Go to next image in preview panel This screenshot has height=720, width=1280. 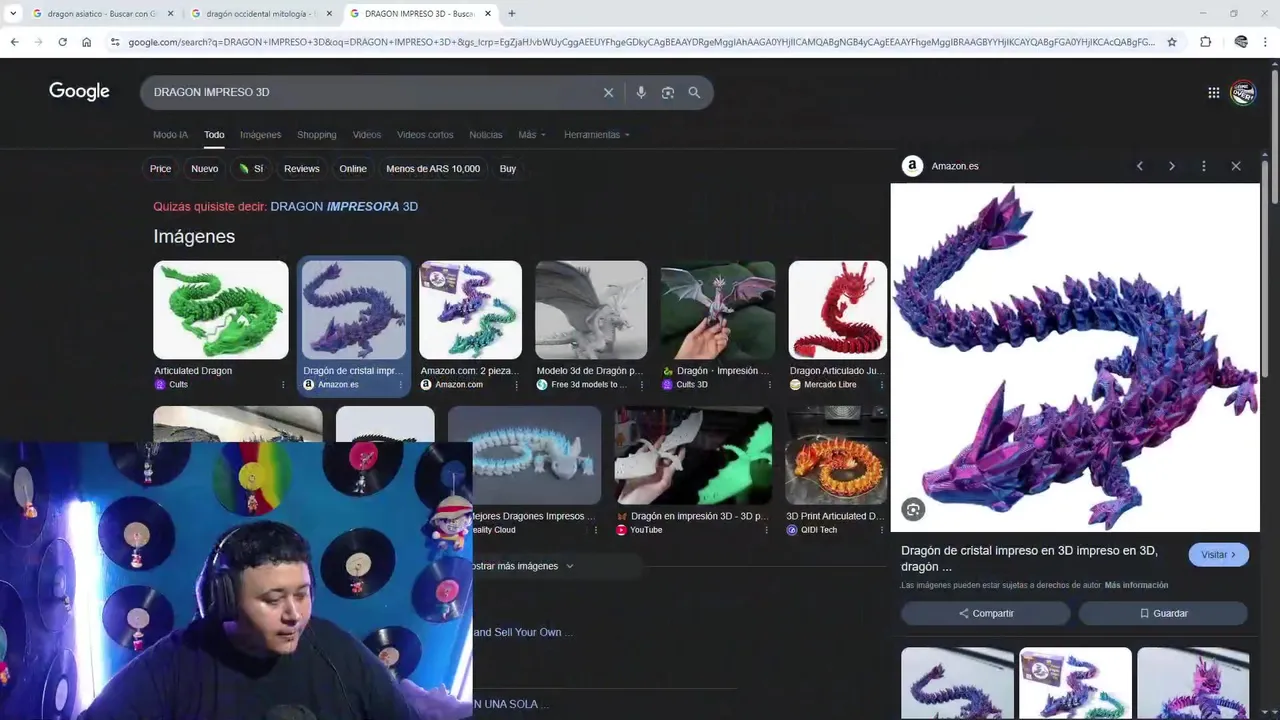tap(1171, 166)
